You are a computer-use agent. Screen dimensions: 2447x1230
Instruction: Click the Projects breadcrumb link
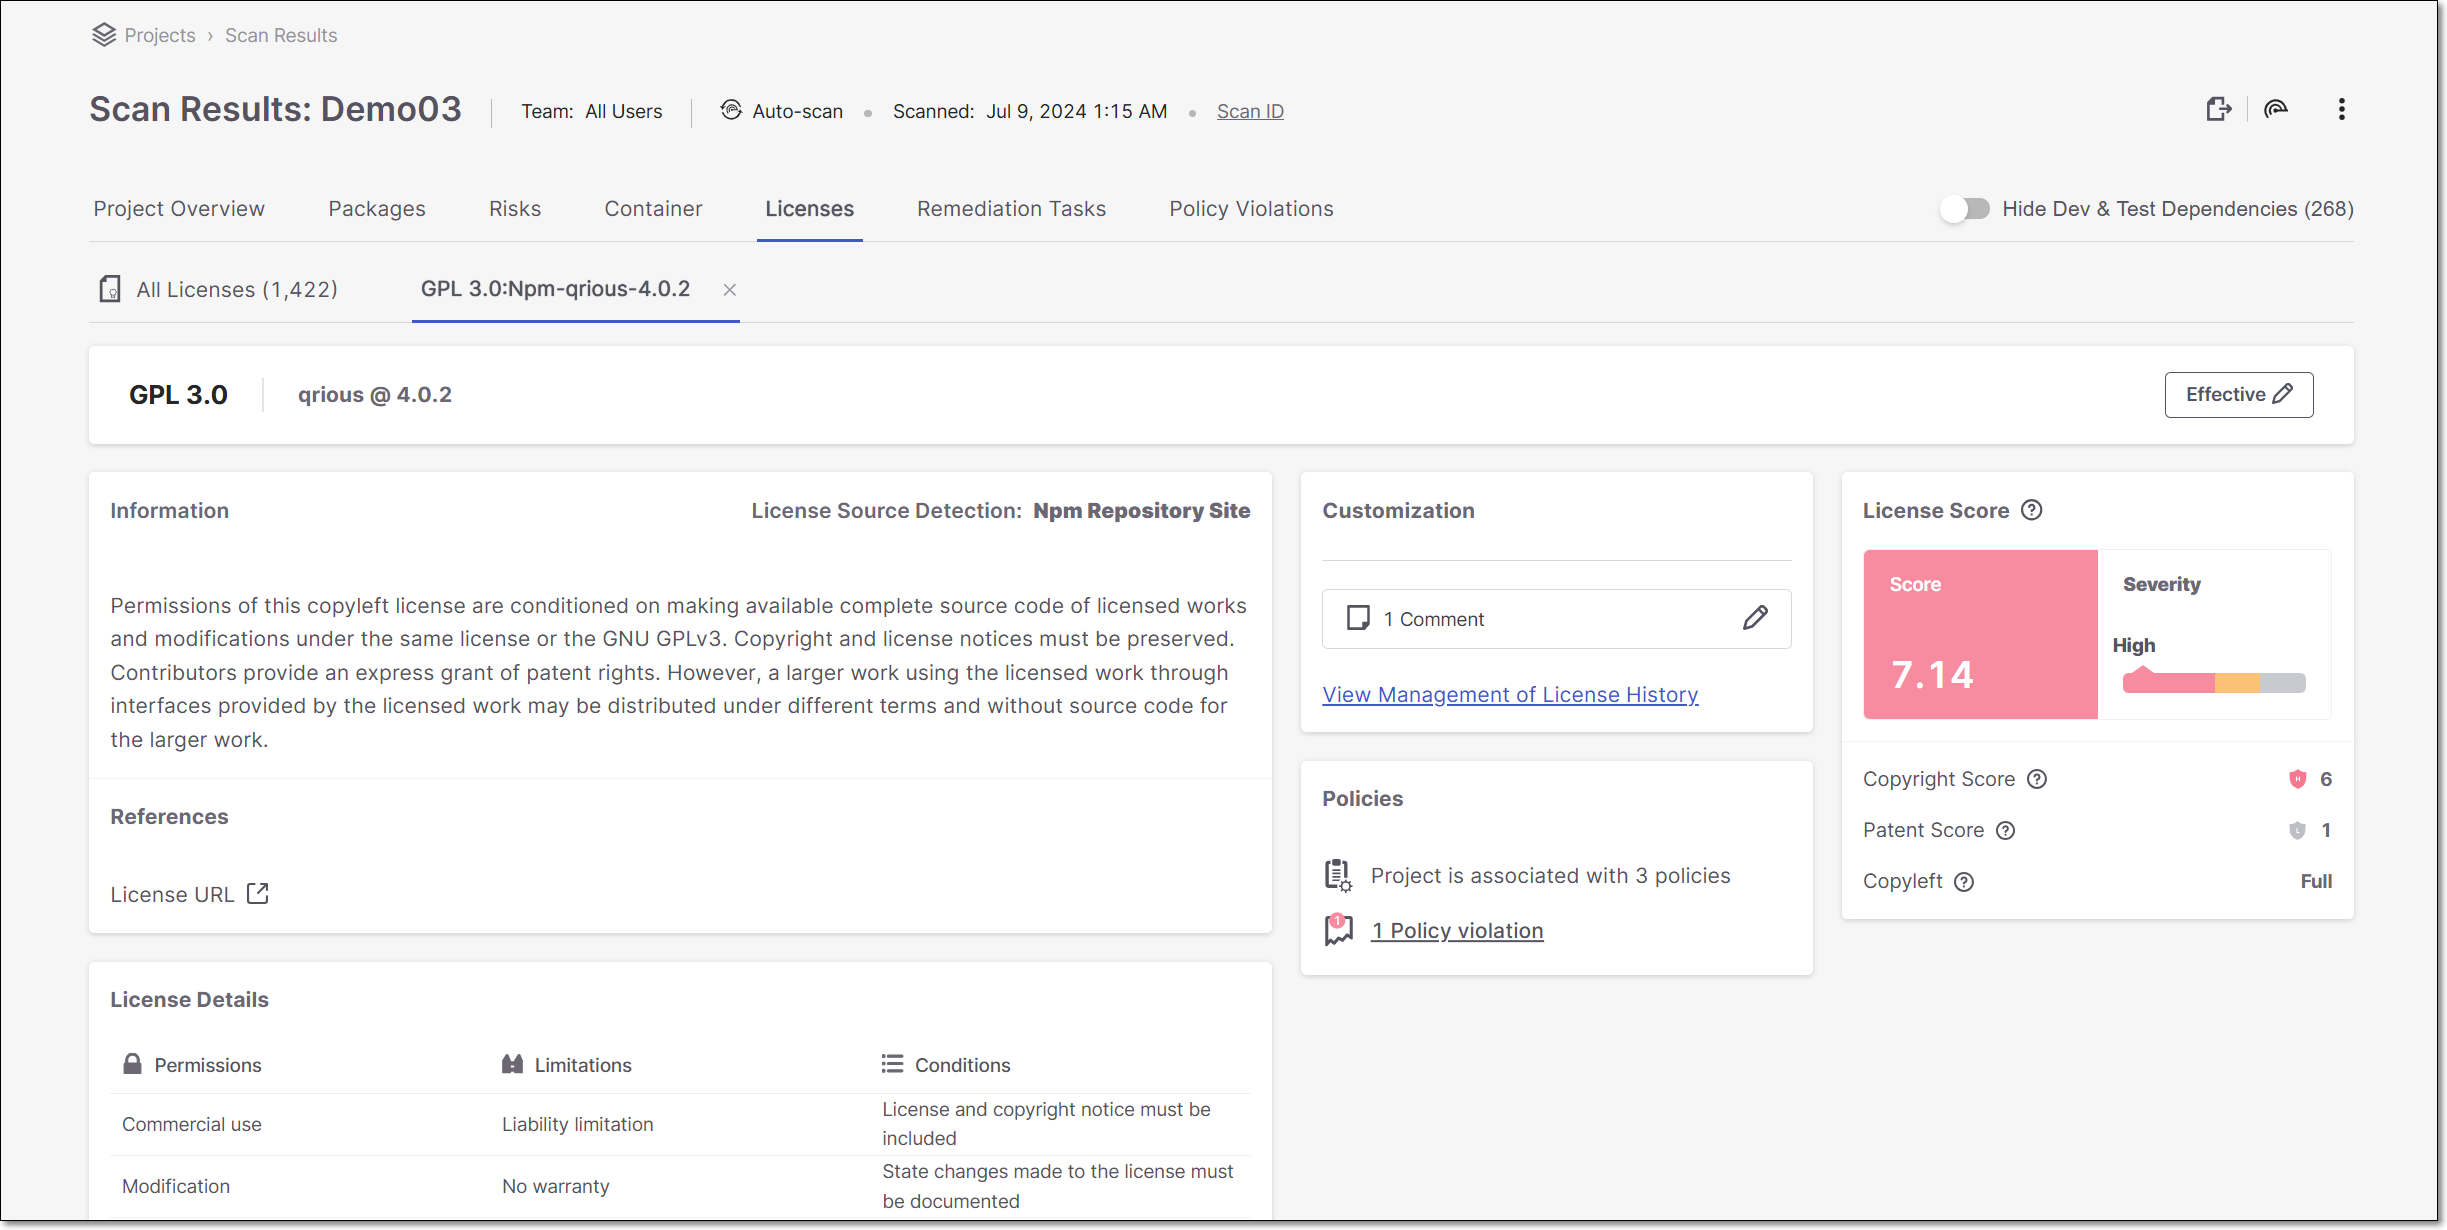(160, 35)
